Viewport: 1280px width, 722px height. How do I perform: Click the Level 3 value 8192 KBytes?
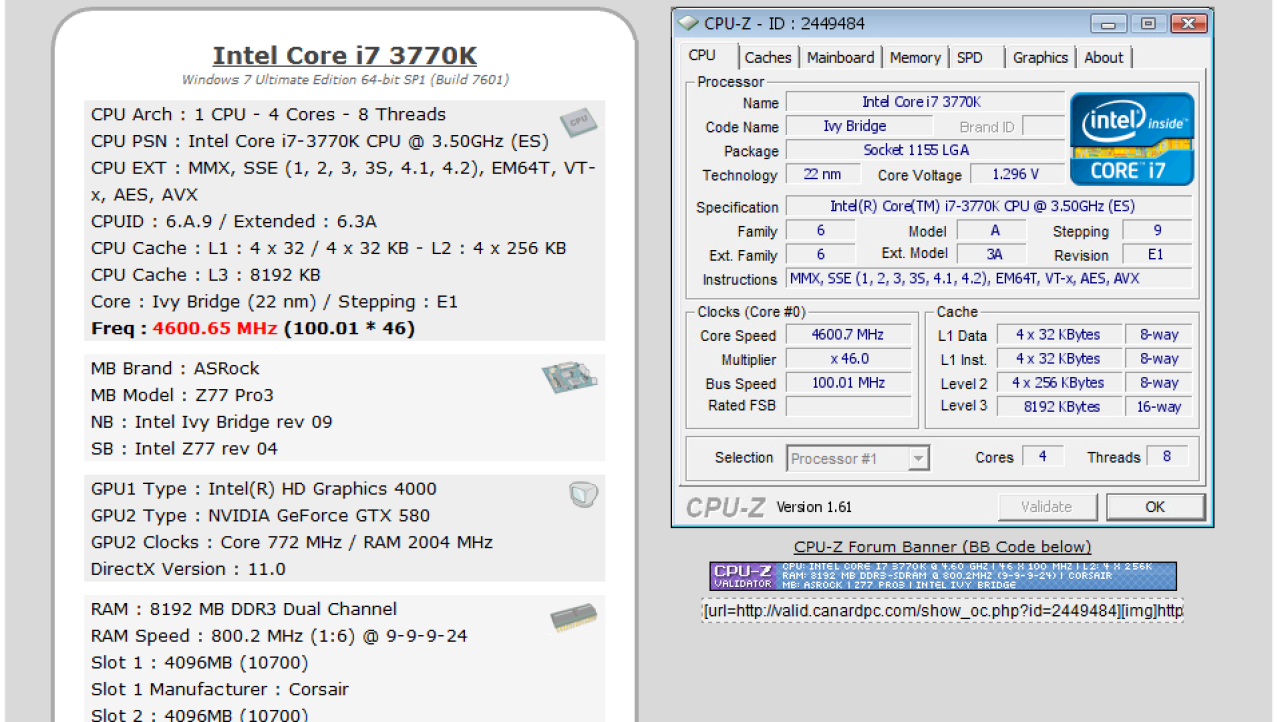[1058, 407]
